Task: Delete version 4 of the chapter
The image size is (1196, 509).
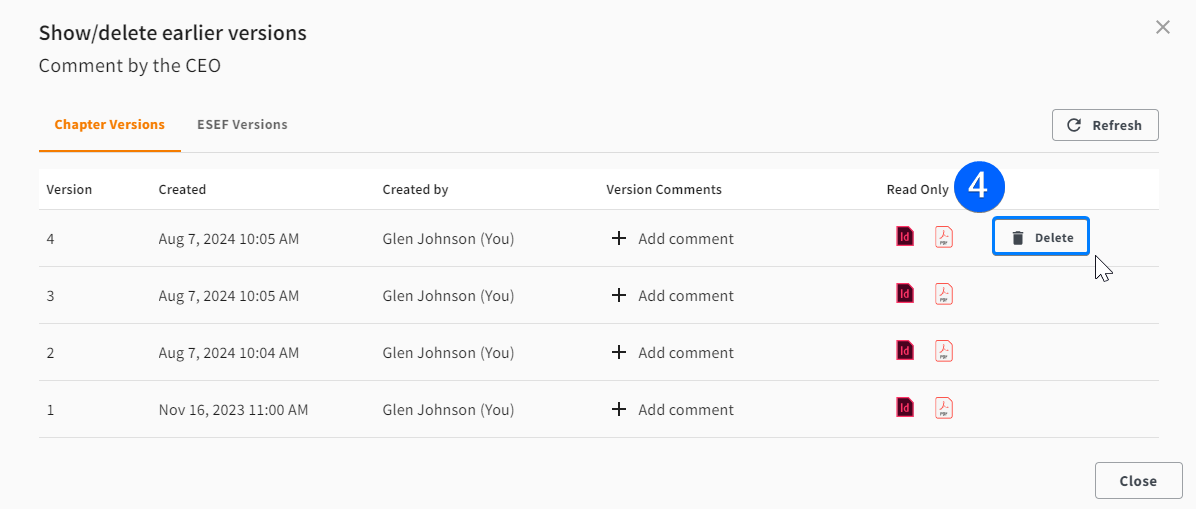Action: [x=1040, y=237]
